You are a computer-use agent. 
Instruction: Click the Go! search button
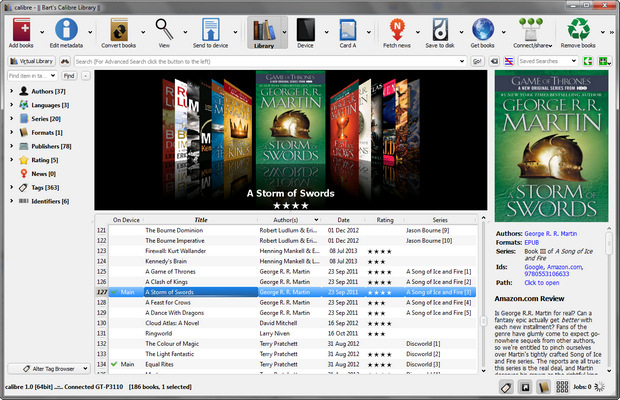click(x=477, y=61)
